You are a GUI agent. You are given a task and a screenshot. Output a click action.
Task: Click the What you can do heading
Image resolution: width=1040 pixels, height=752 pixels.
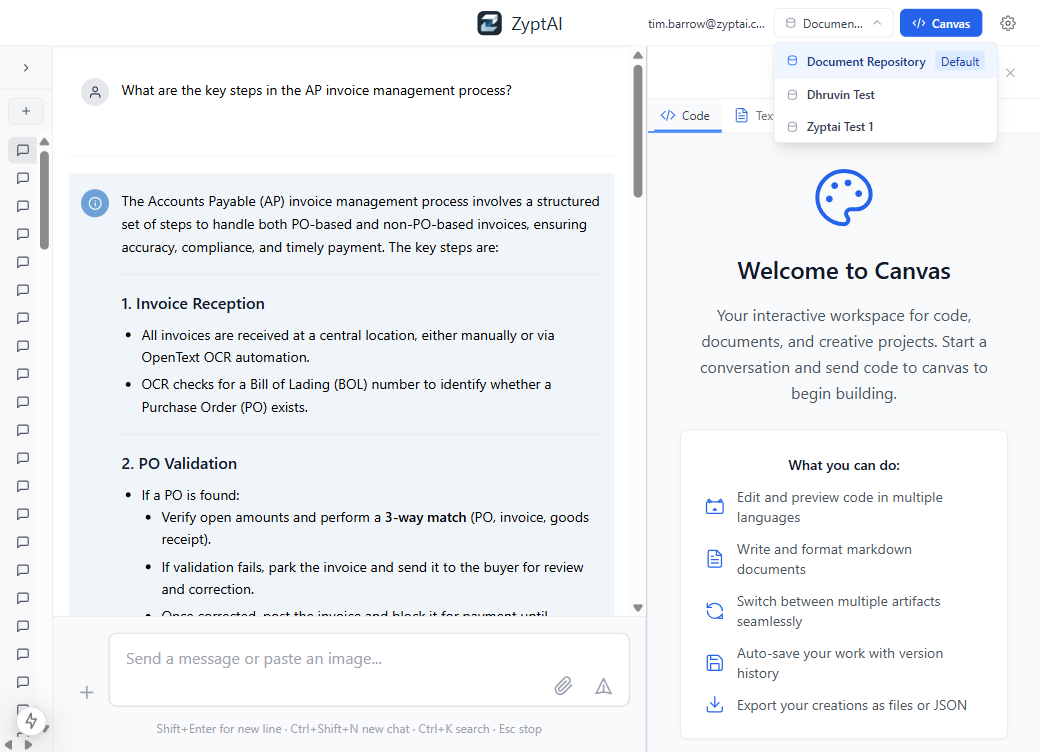click(x=844, y=466)
